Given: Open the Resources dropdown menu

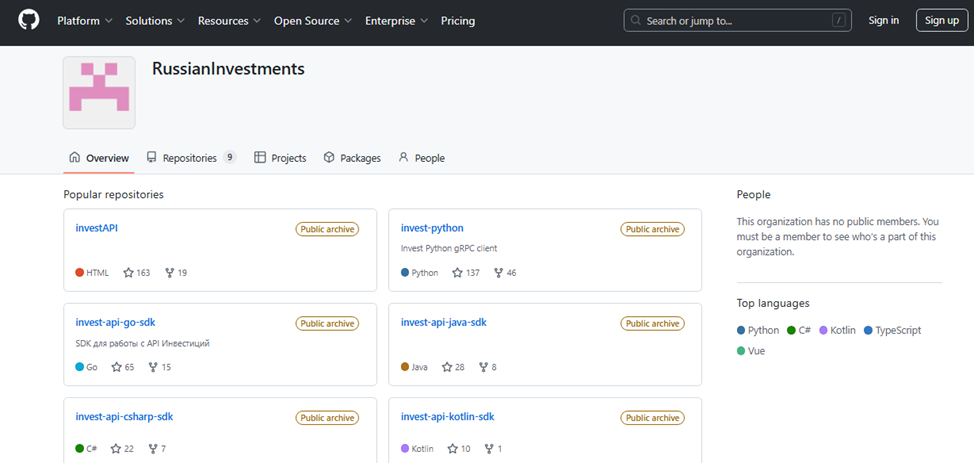Looking at the screenshot, I should (229, 21).
